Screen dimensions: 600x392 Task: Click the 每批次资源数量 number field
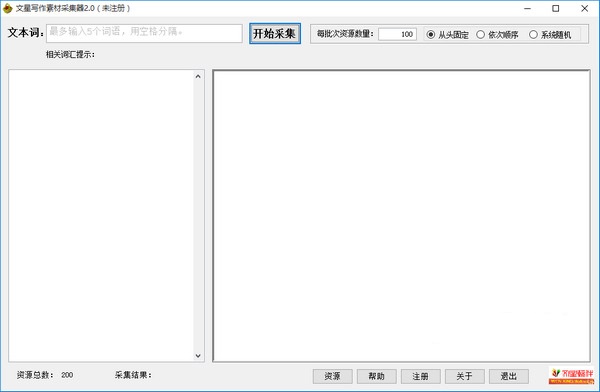[397, 34]
